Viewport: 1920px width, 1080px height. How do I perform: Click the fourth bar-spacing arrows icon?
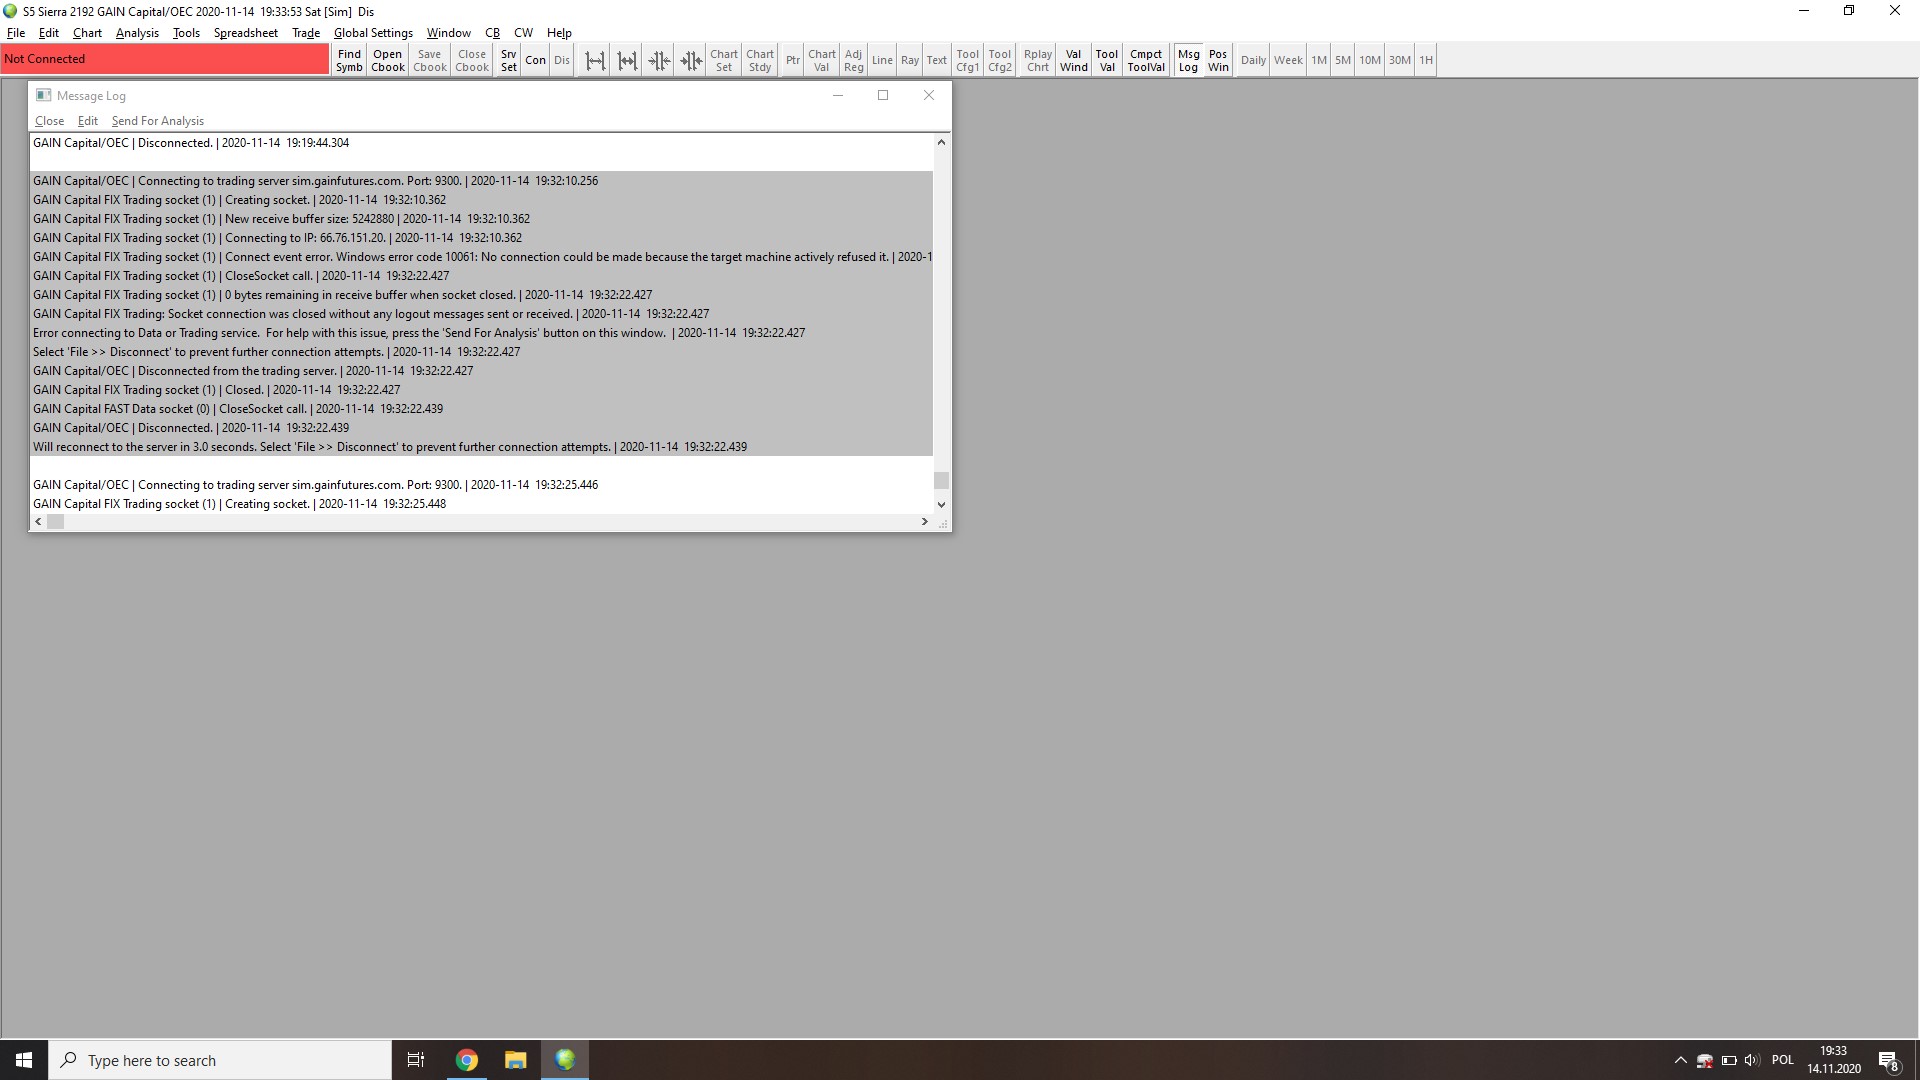[691, 61]
